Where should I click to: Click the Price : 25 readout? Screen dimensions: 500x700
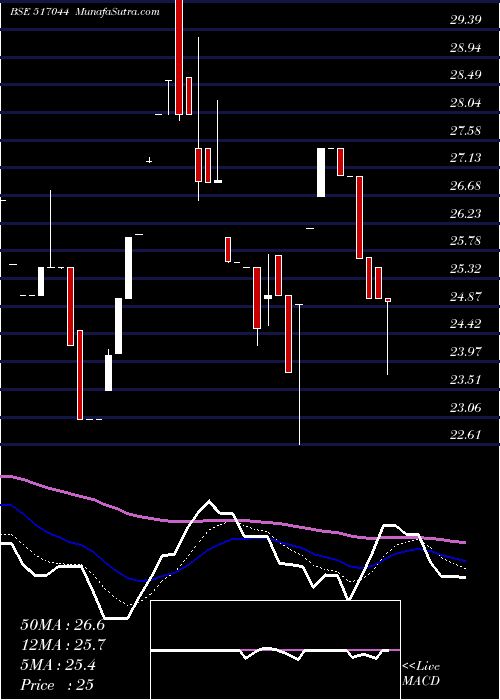click(57, 685)
